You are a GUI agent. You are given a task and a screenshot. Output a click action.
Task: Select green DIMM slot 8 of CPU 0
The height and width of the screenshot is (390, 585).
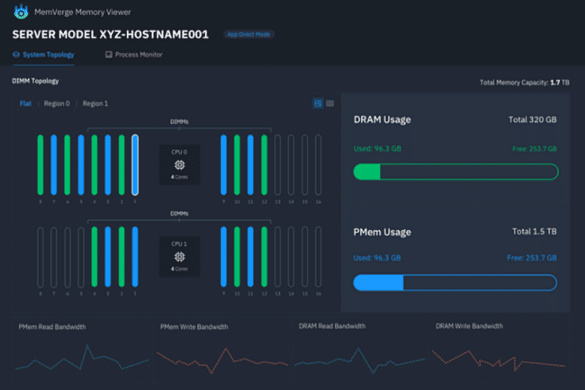(x=40, y=165)
